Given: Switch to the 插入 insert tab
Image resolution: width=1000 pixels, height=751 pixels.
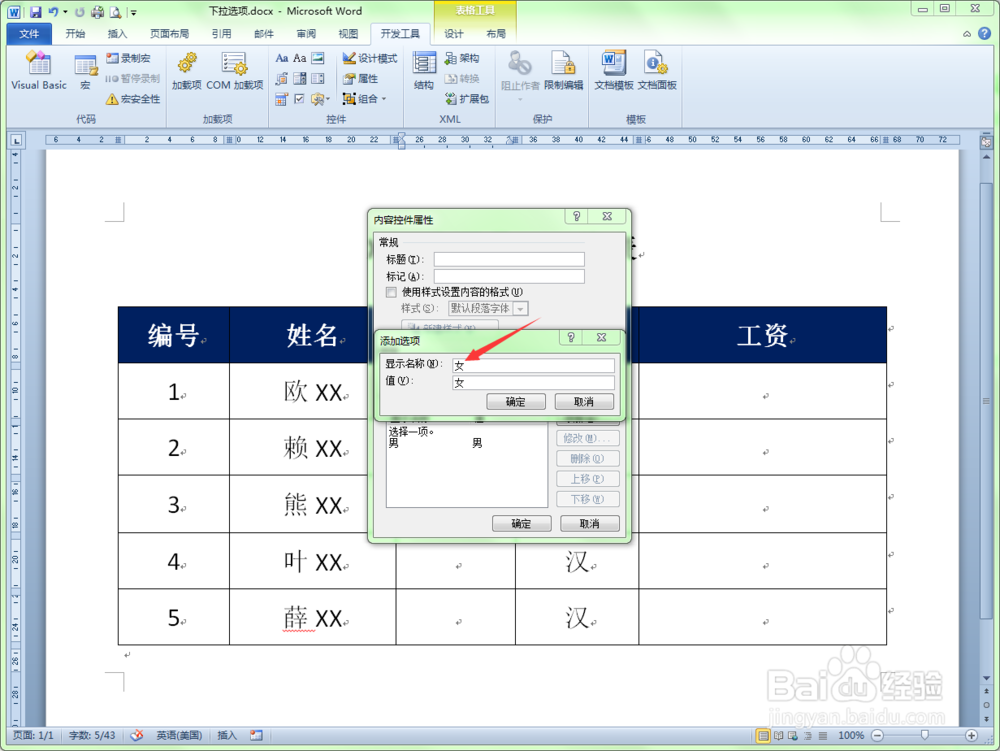Looking at the screenshot, I should click(117, 34).
